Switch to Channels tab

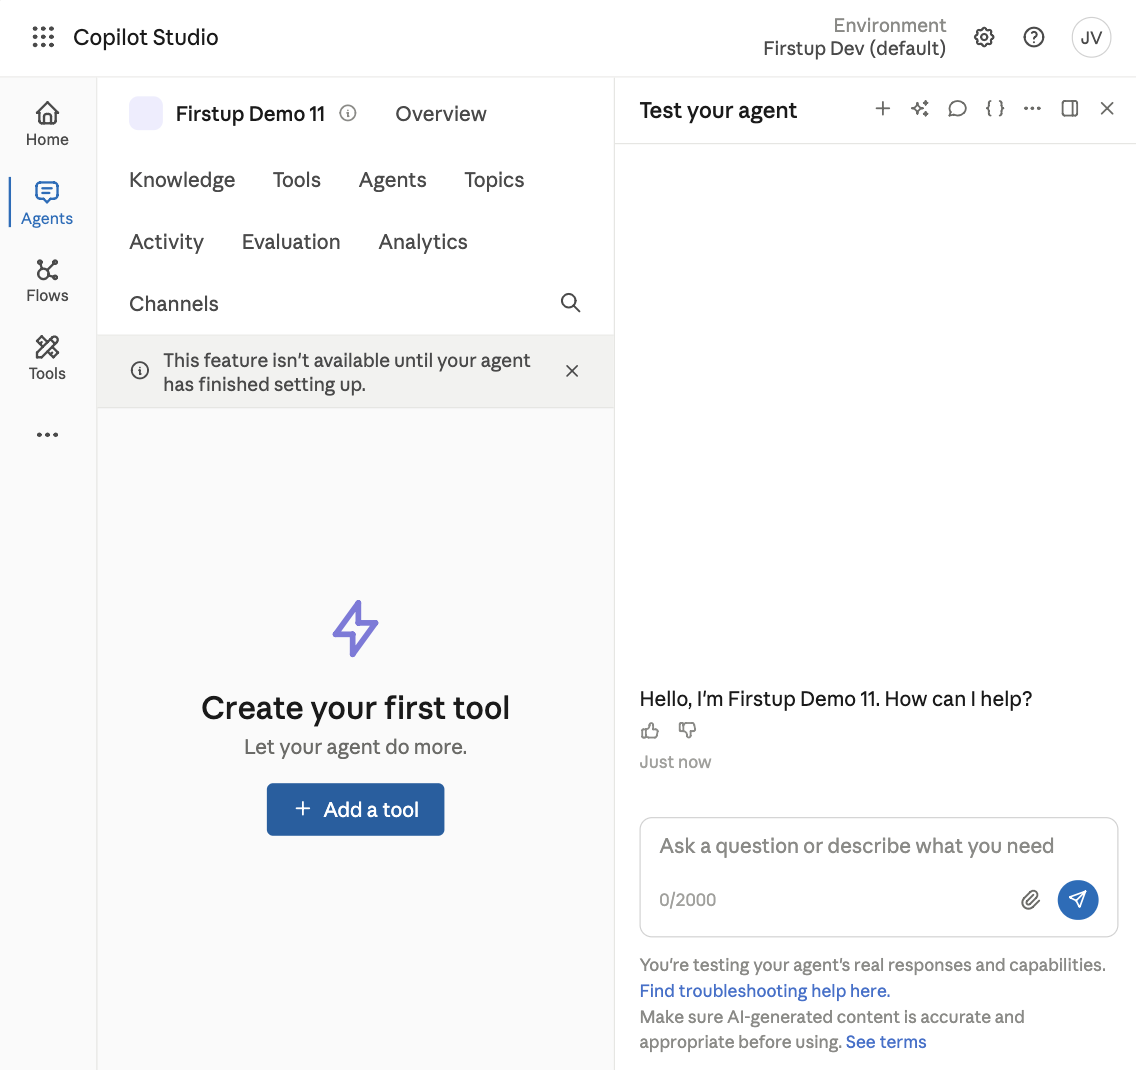(x=174, y=304)
